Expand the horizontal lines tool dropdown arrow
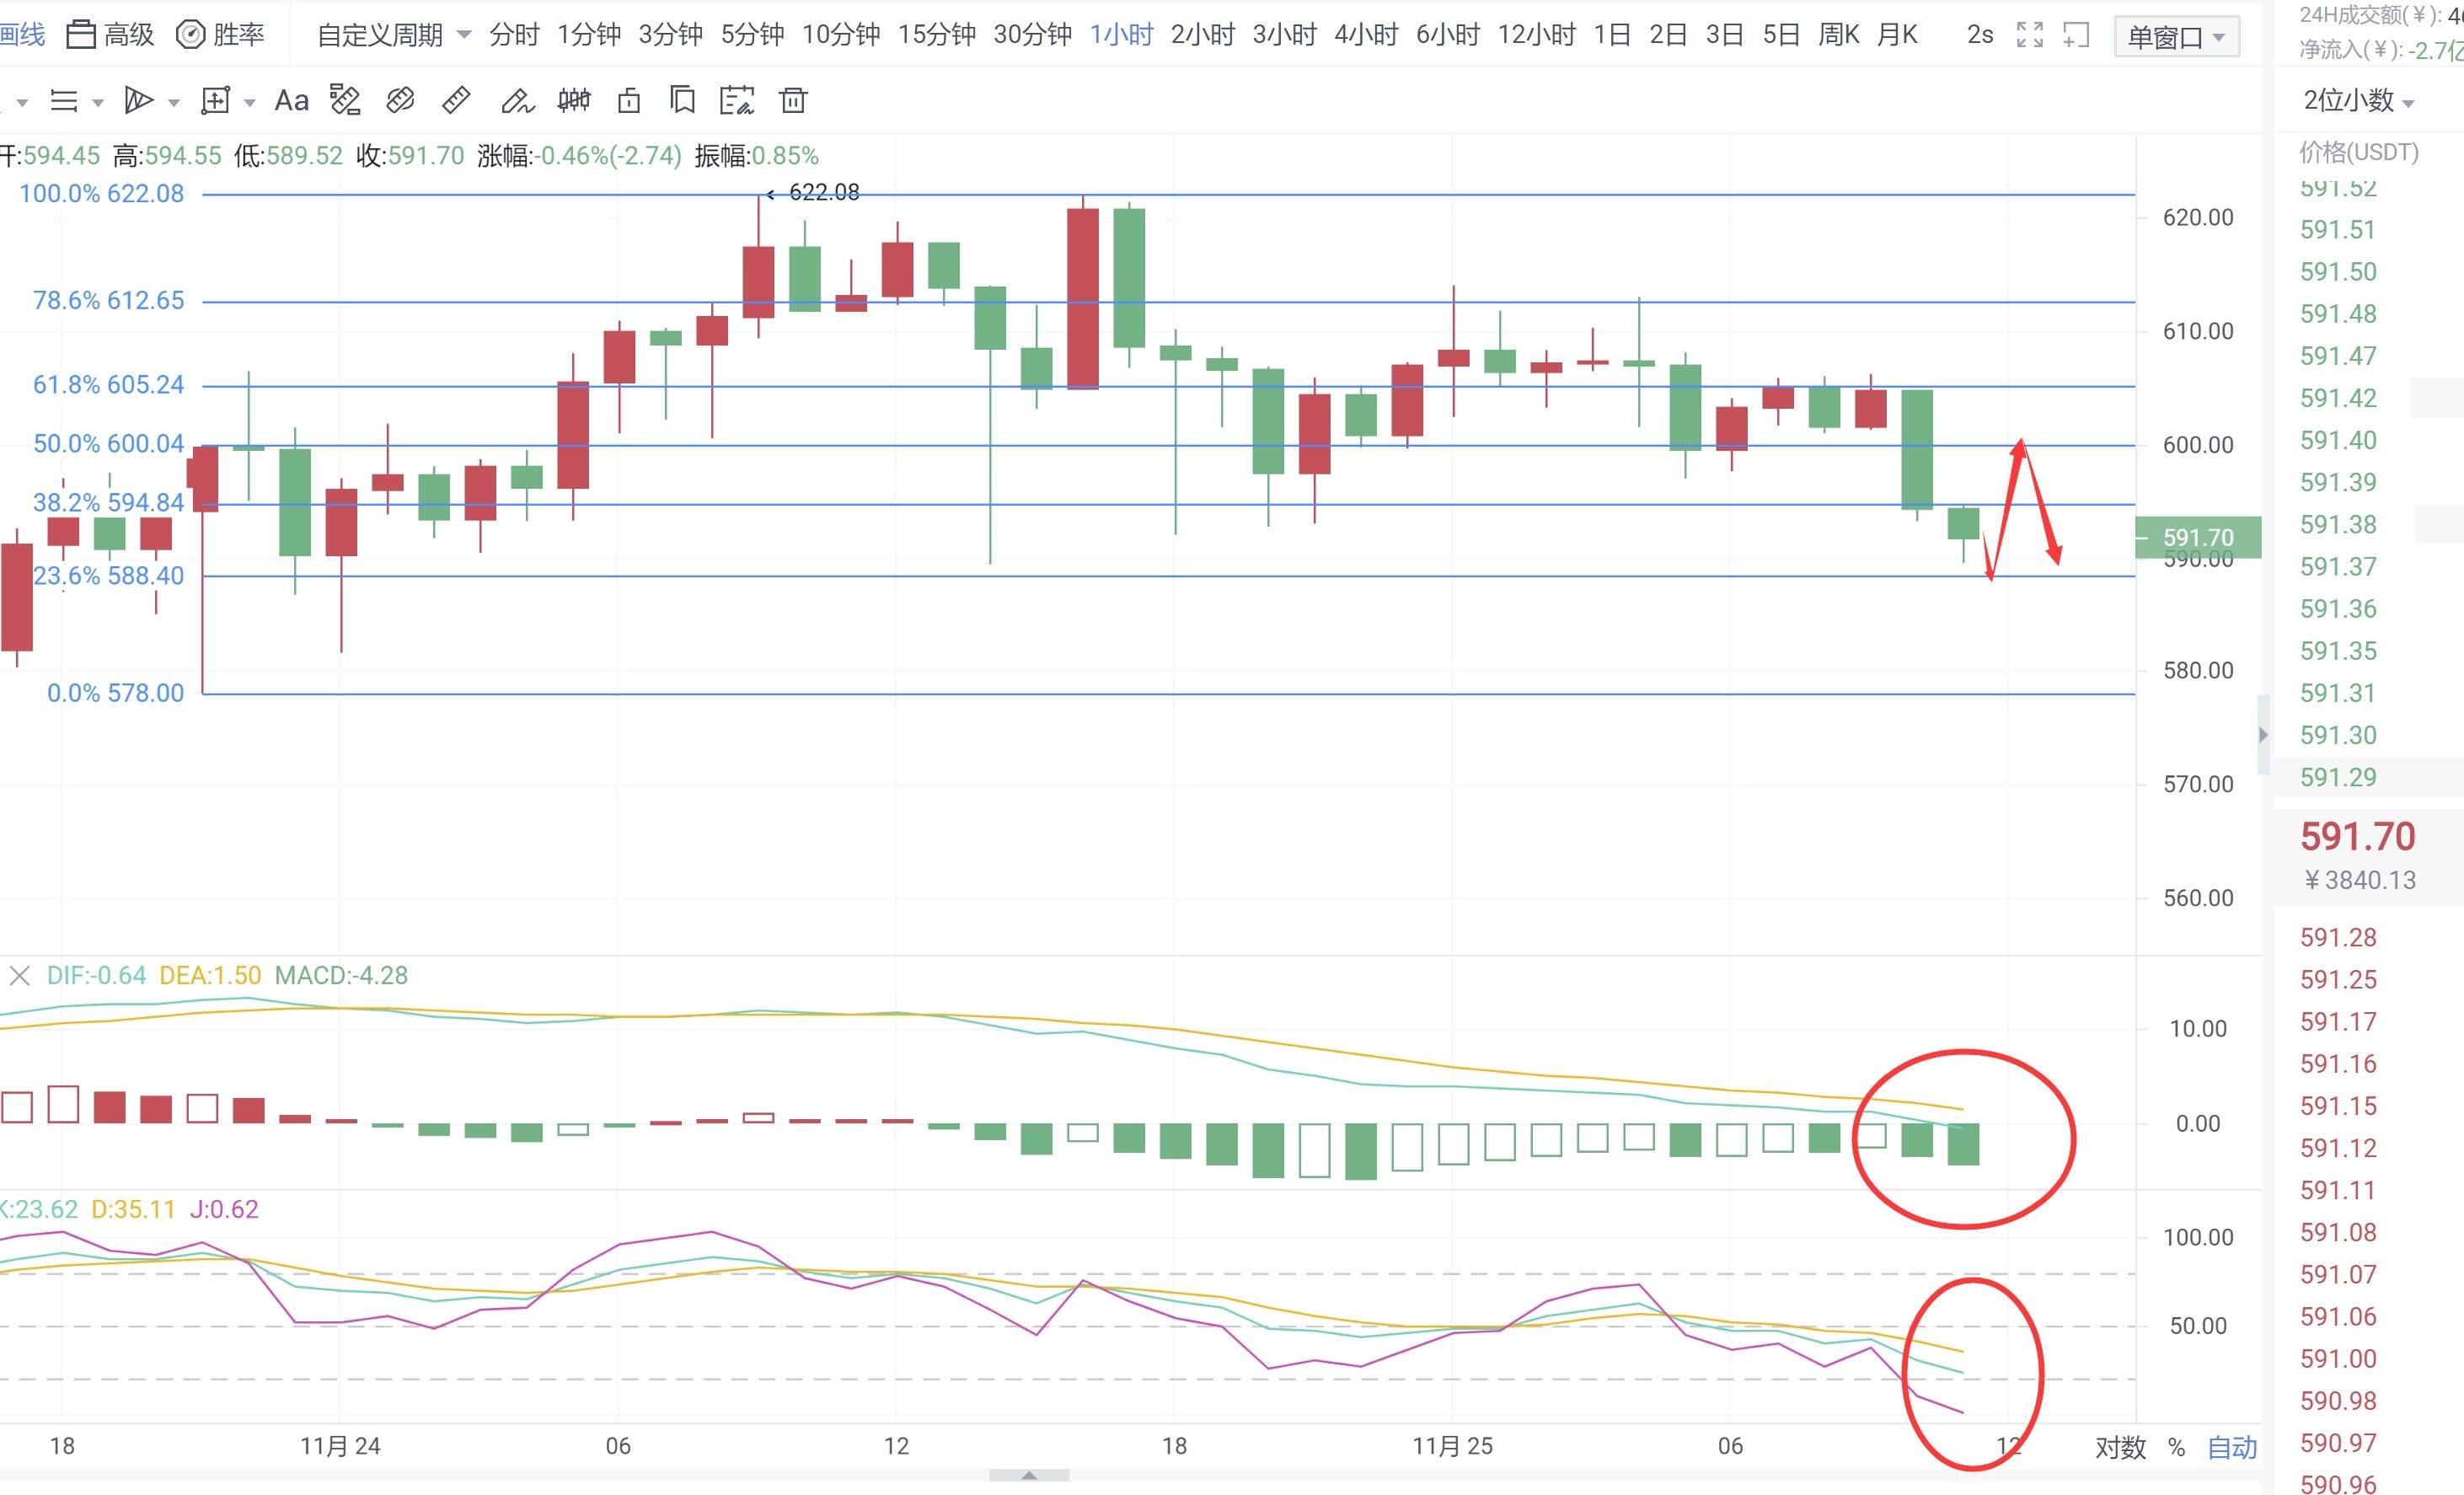The image size is (2464, 1495). point(98,102)
